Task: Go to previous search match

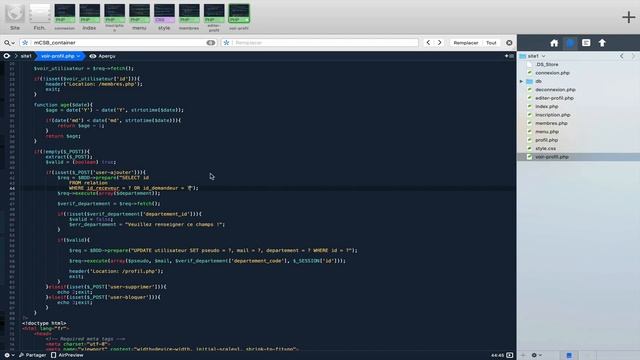Action: pos(428,42)
